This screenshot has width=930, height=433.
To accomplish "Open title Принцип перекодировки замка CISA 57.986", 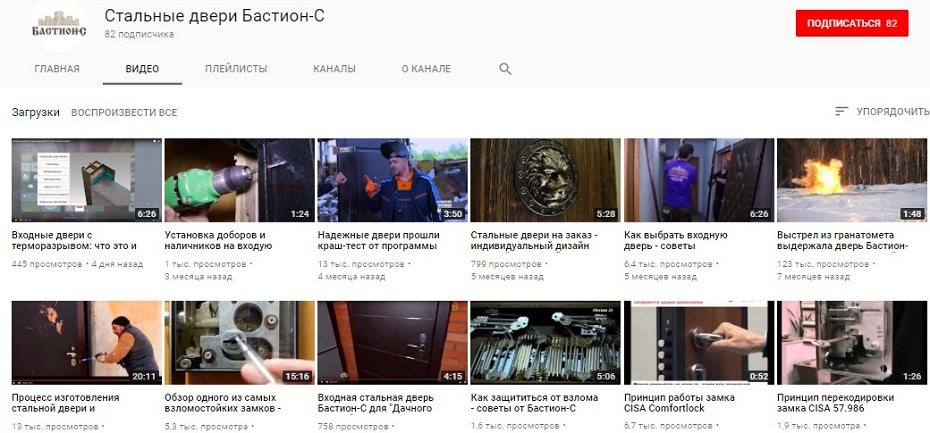I will click(836, 403).
